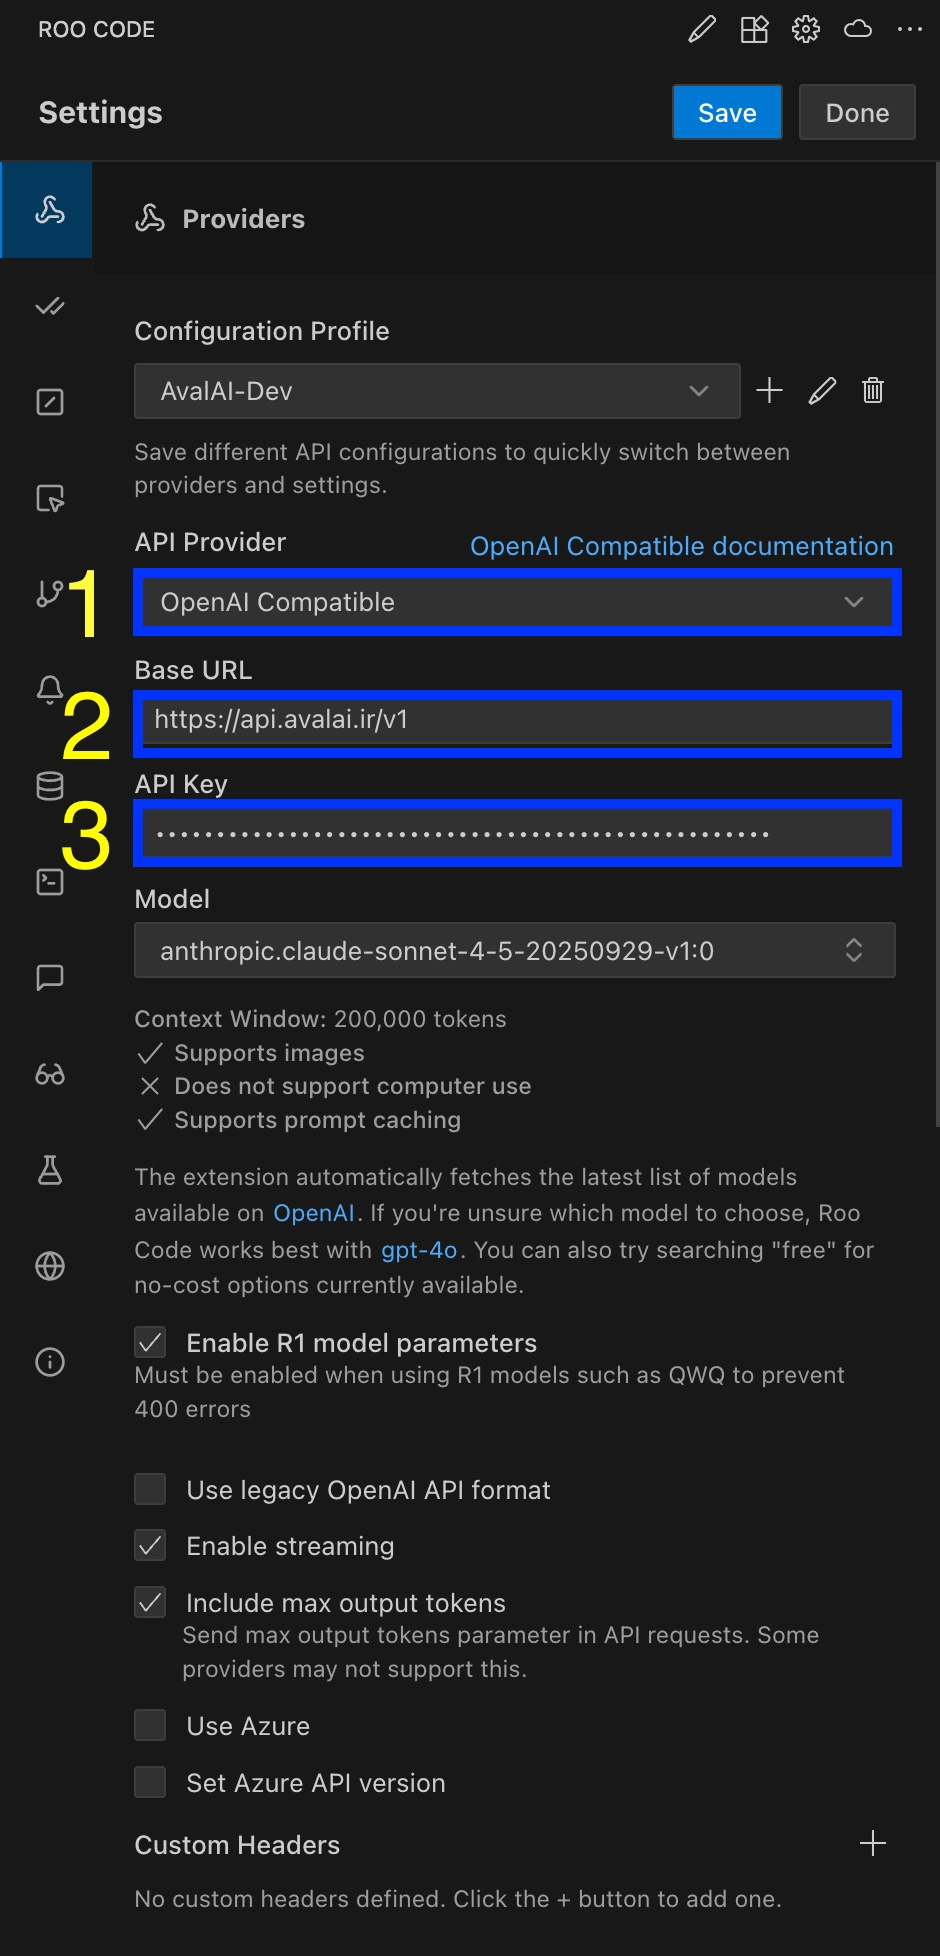Disable the Enable streaming checkbox
This screenshot has width=940, height=1956.
pyautogui.click(x=150, y=1545)
